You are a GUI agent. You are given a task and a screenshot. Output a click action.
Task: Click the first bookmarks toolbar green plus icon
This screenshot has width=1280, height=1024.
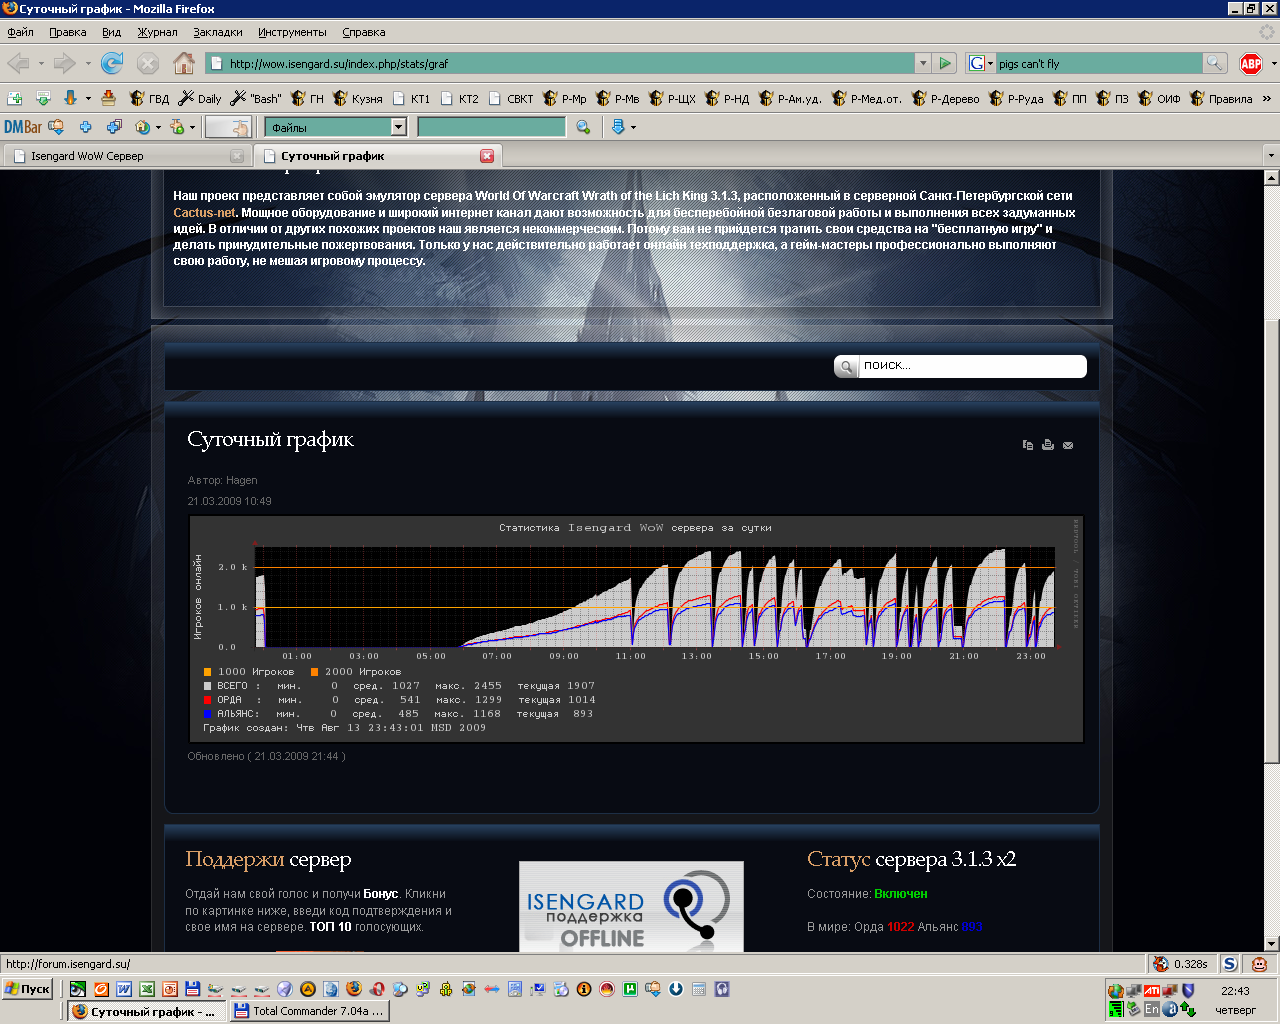click(14, 98)
